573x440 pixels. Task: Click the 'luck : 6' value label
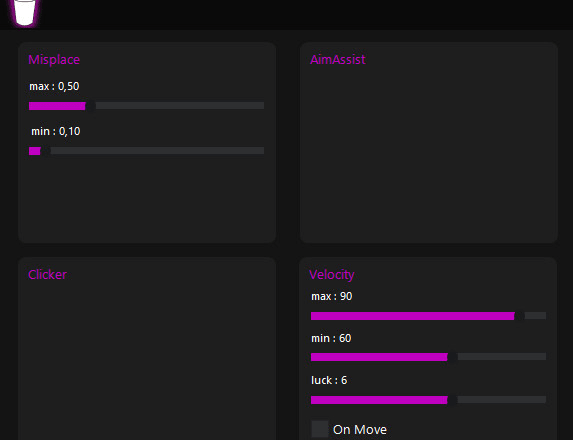tap(329, 380)
